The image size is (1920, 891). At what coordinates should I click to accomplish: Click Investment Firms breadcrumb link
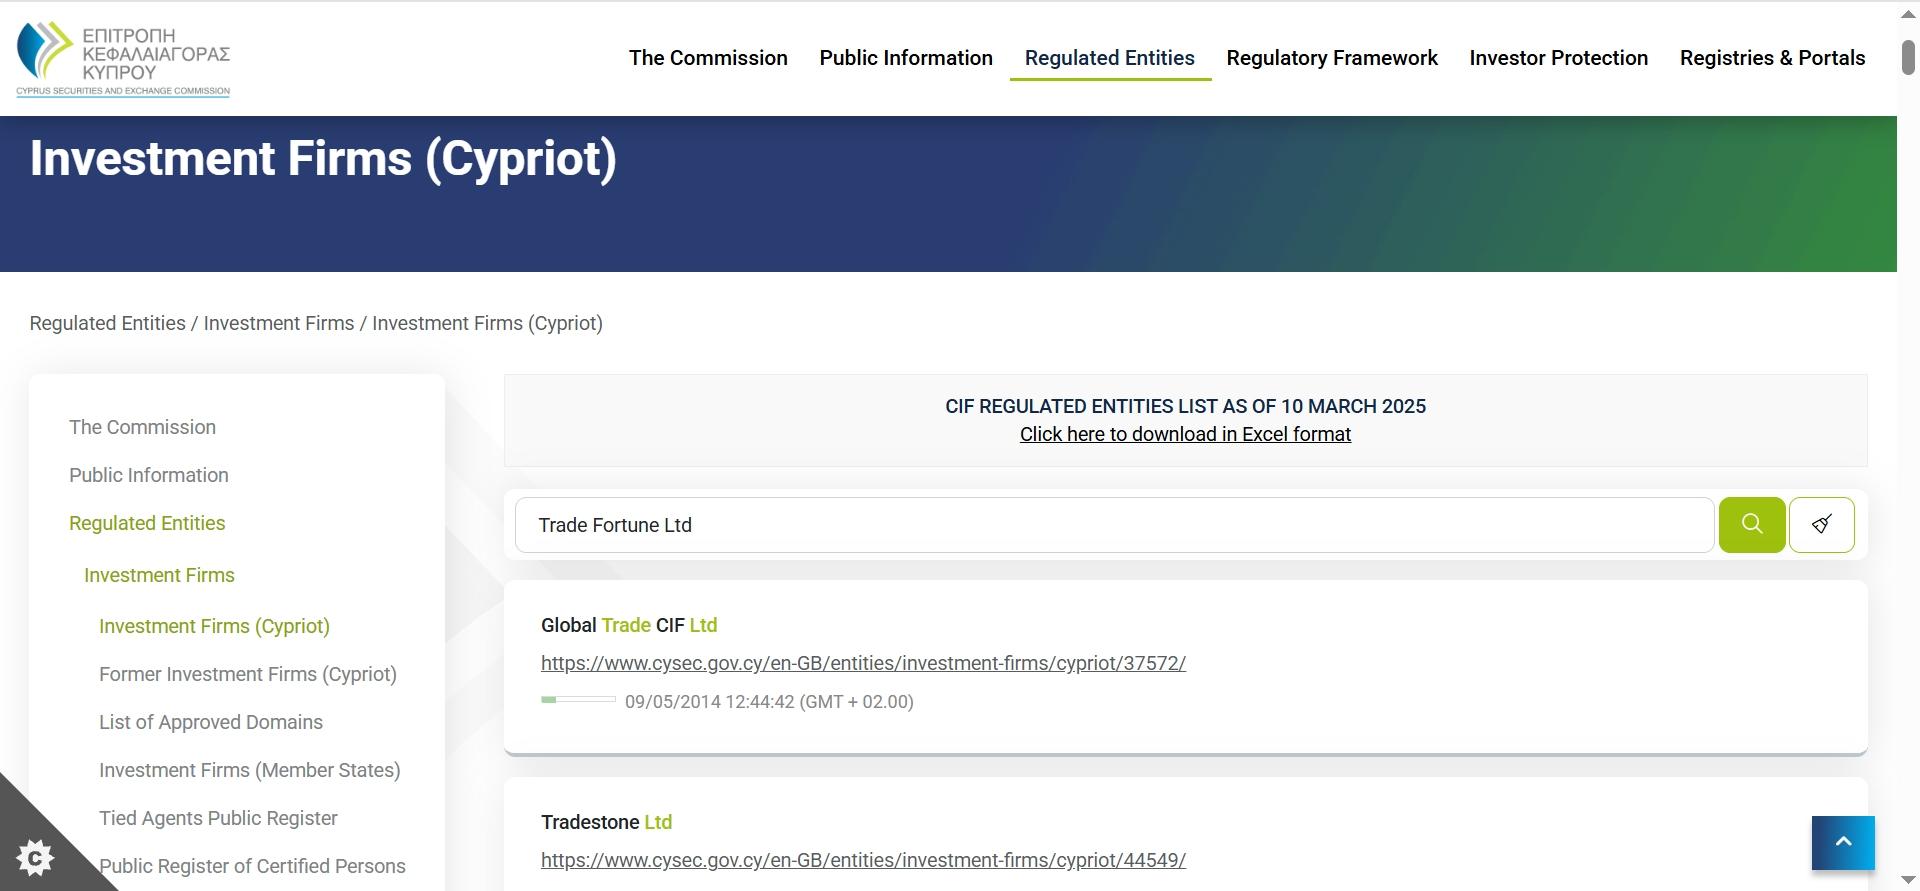279,323
